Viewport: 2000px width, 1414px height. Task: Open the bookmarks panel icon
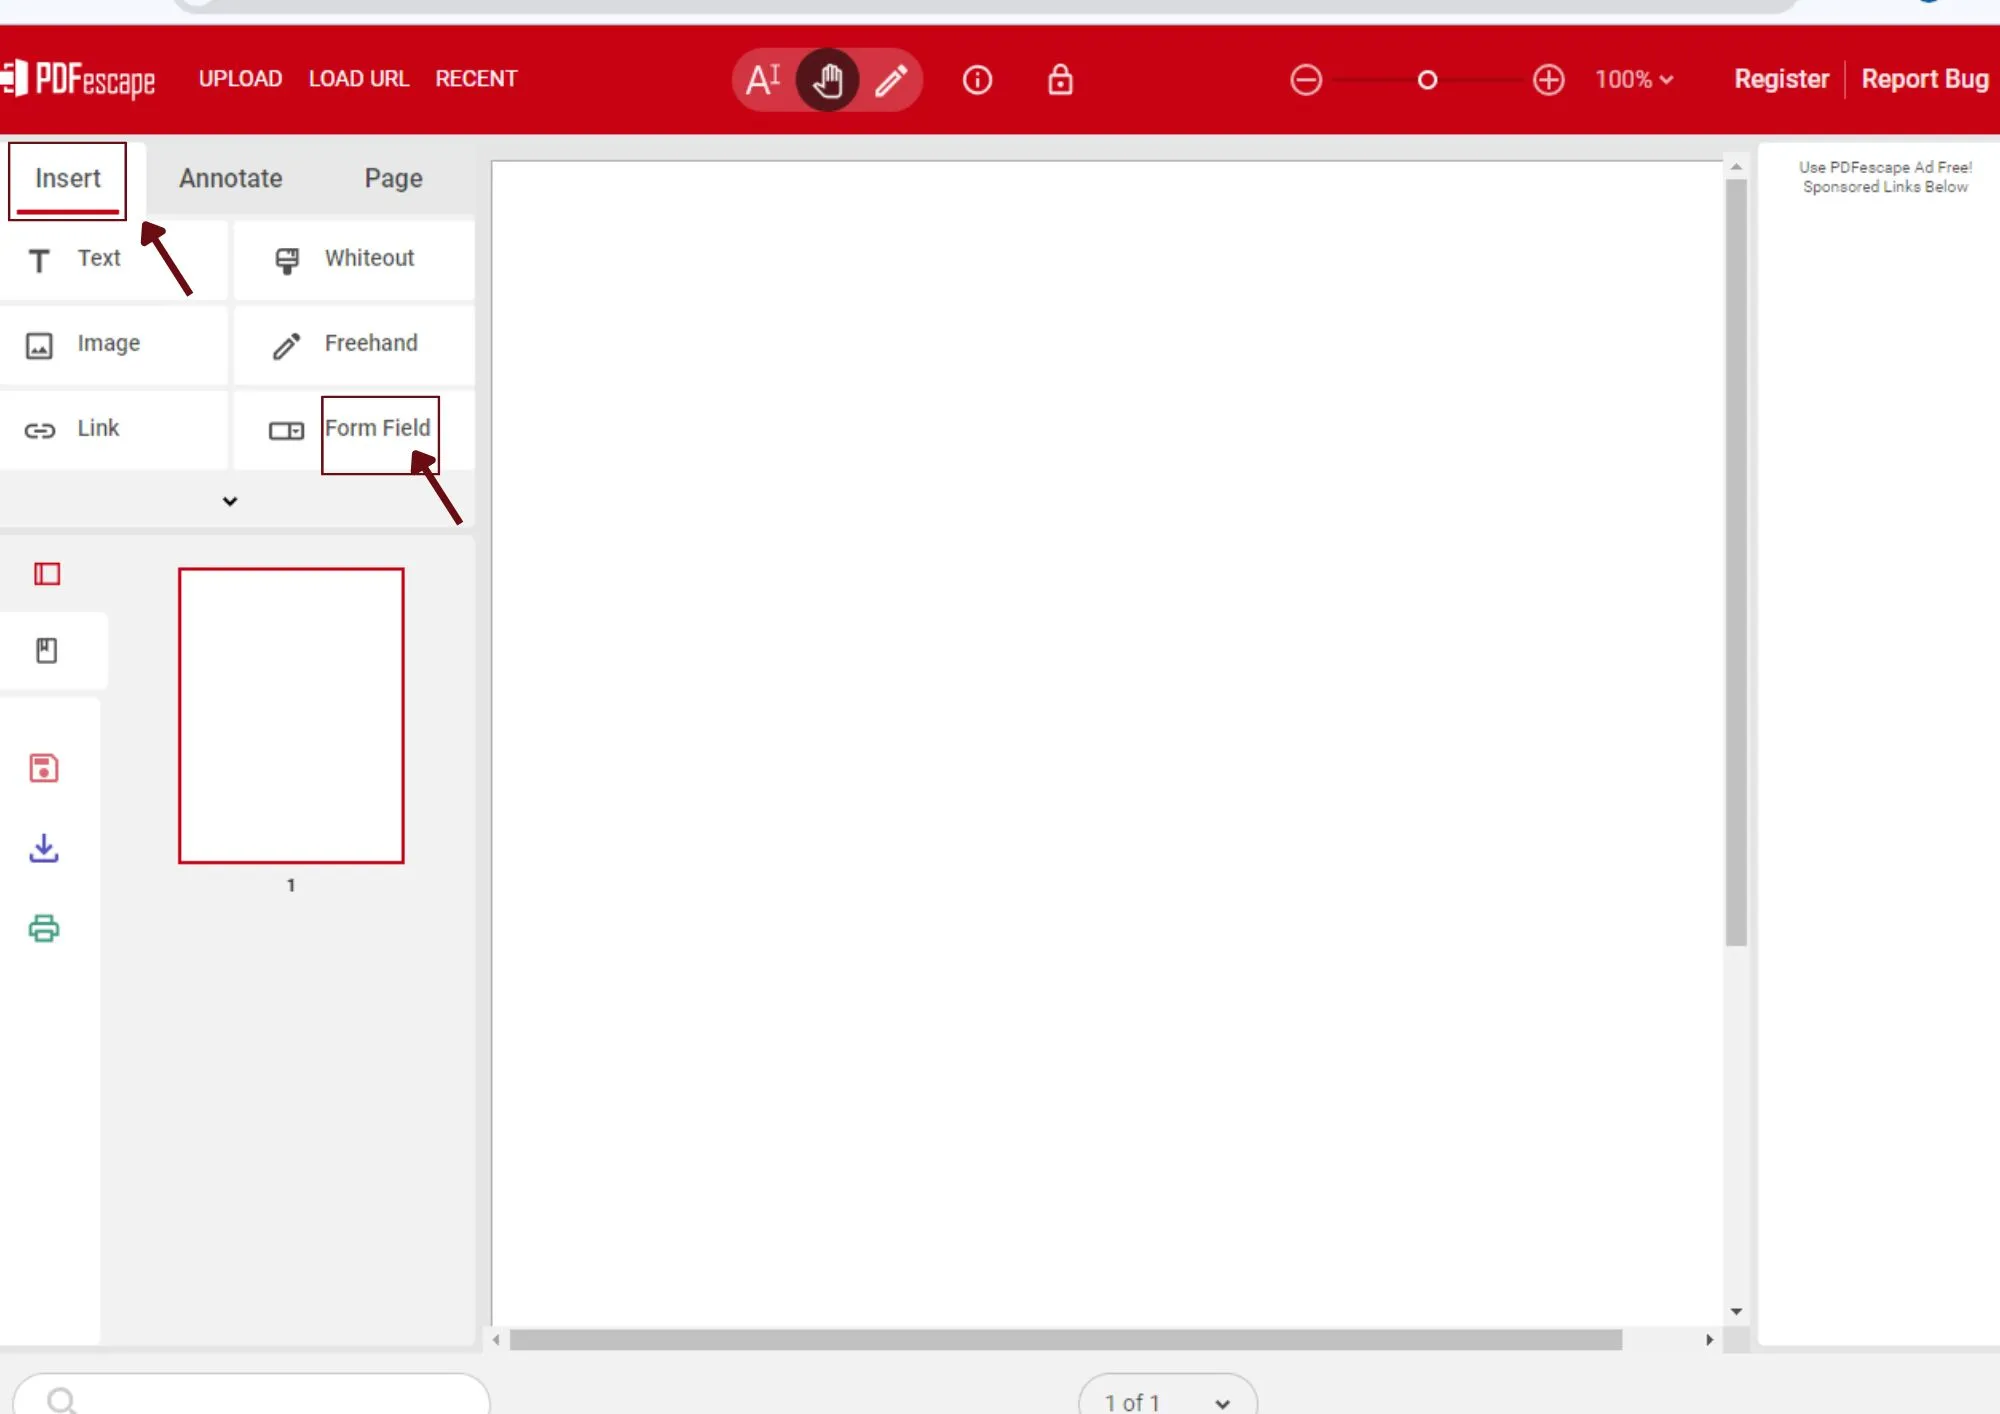click(x=47, y=651)
